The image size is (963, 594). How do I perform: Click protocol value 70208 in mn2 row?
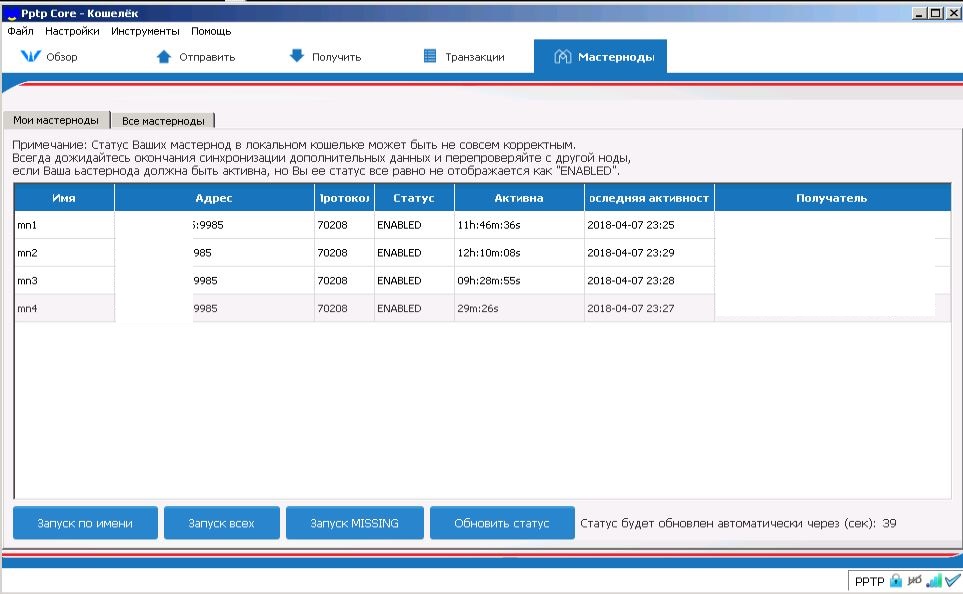pos(332,252)
